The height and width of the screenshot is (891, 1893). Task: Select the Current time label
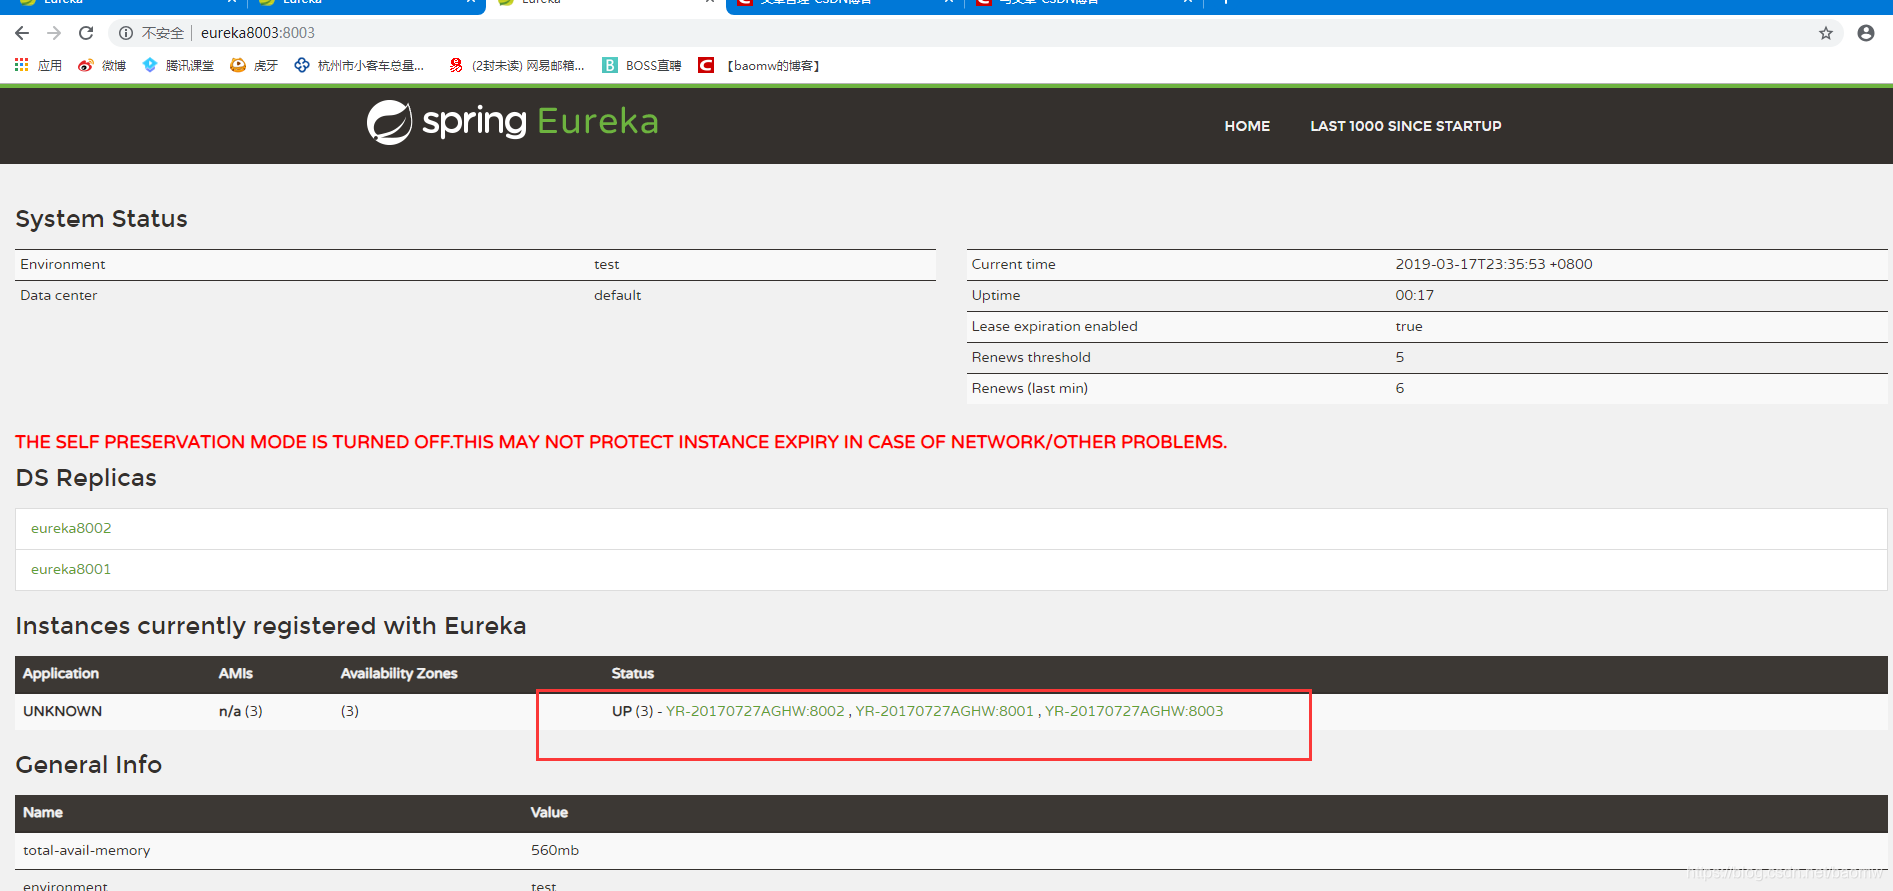(x=1013, y=264)
